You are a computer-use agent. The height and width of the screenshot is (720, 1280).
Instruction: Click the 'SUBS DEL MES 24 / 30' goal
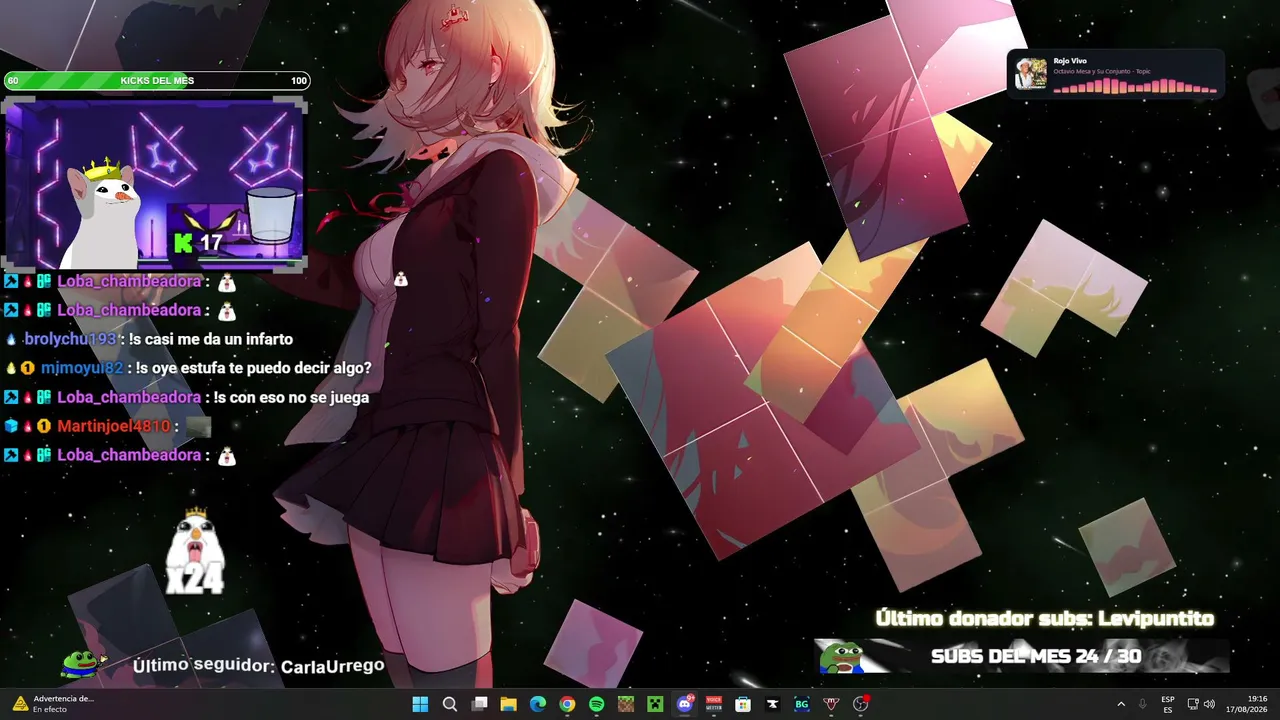point(1036,657)
